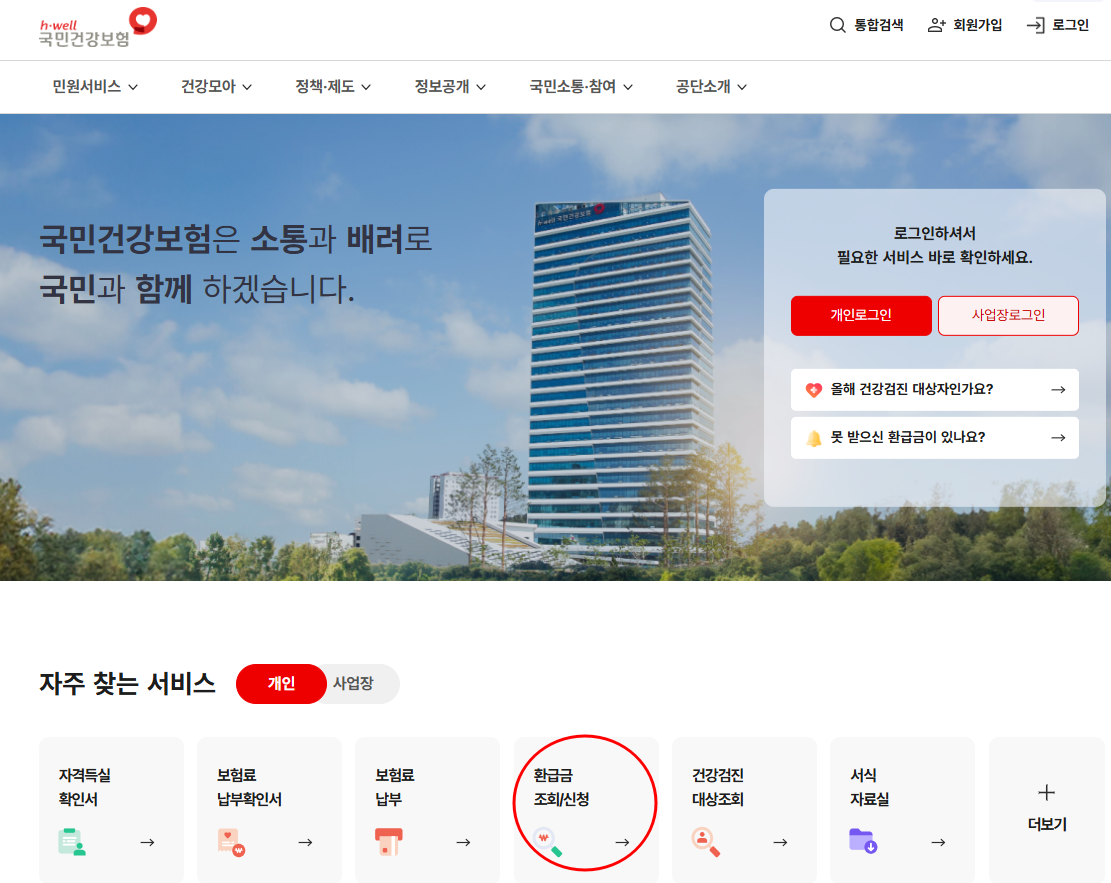Image resolution: width=1111 pixels, height=883 pixels.
Task: Click bell icon beside 환급금 question
Action: [813, 438]
